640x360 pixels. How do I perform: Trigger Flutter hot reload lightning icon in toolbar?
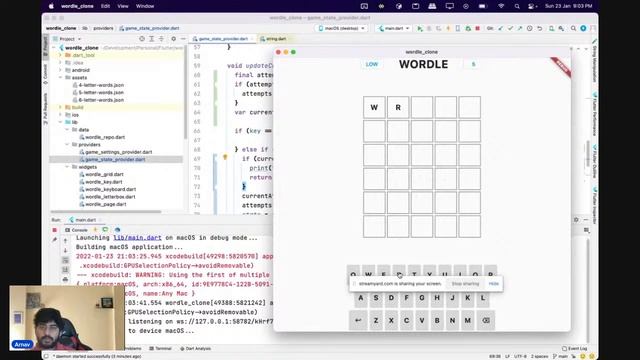tap(448, 29)
